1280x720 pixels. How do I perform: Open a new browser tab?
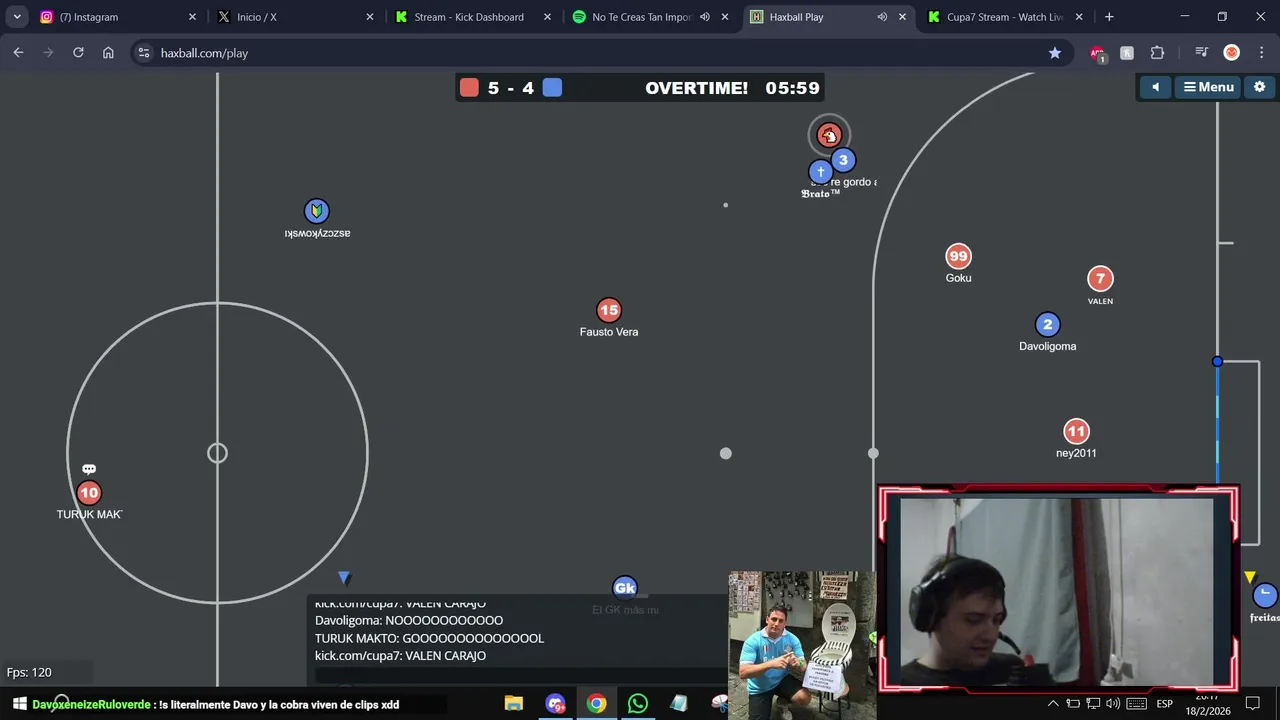(1109, 17)
